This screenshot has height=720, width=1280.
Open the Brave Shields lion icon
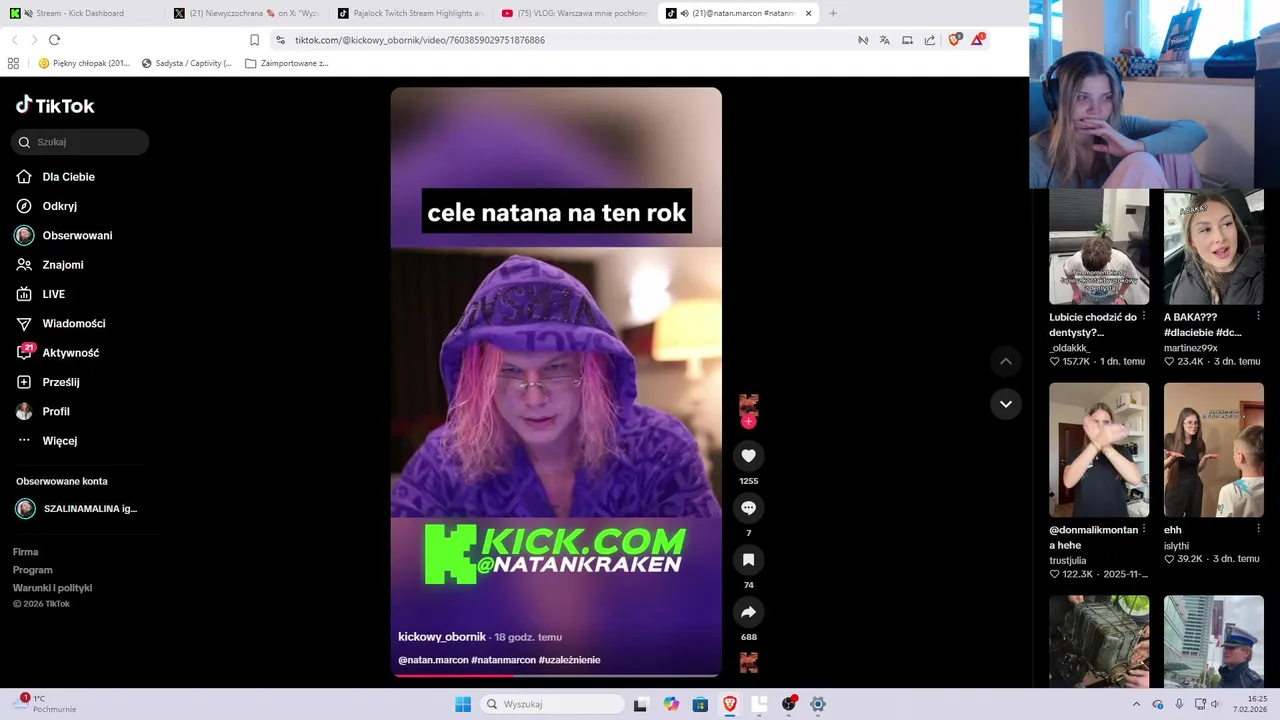953,40
